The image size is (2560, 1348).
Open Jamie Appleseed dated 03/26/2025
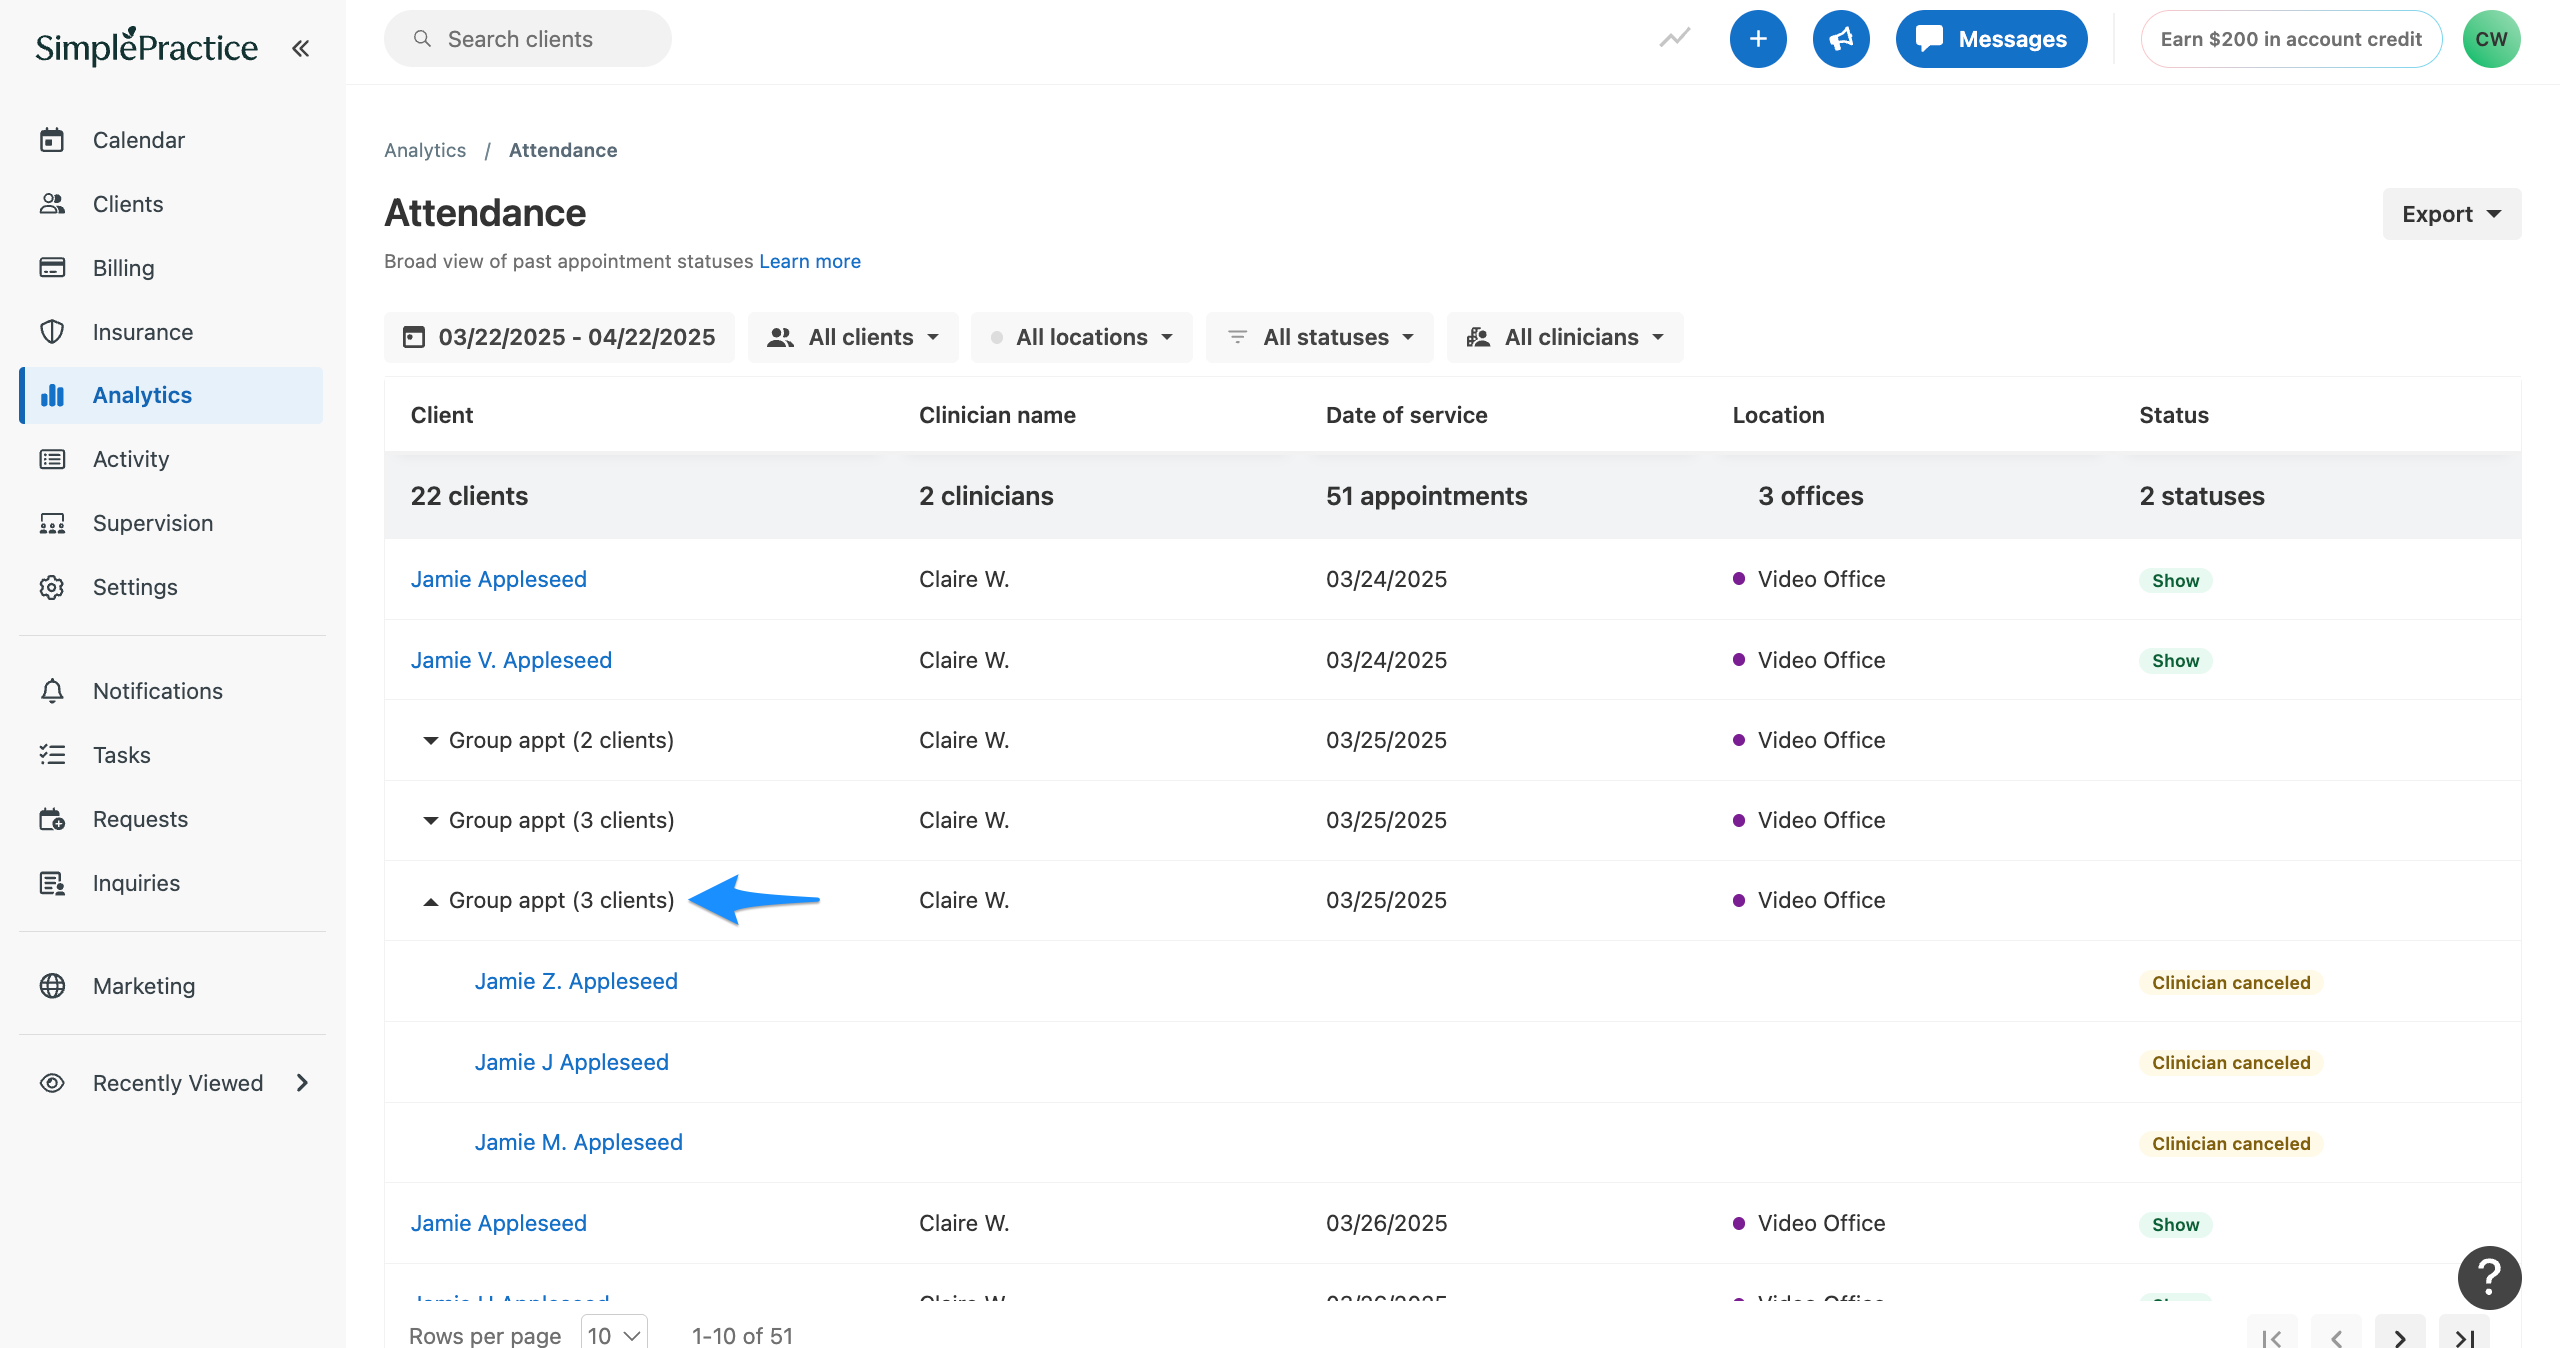pos(498,1223)
